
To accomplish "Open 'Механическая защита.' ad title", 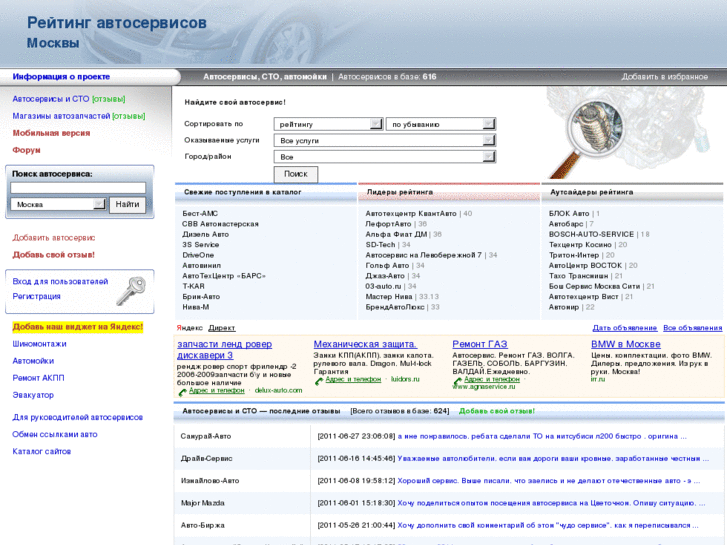I will click(x=365, y=344).
